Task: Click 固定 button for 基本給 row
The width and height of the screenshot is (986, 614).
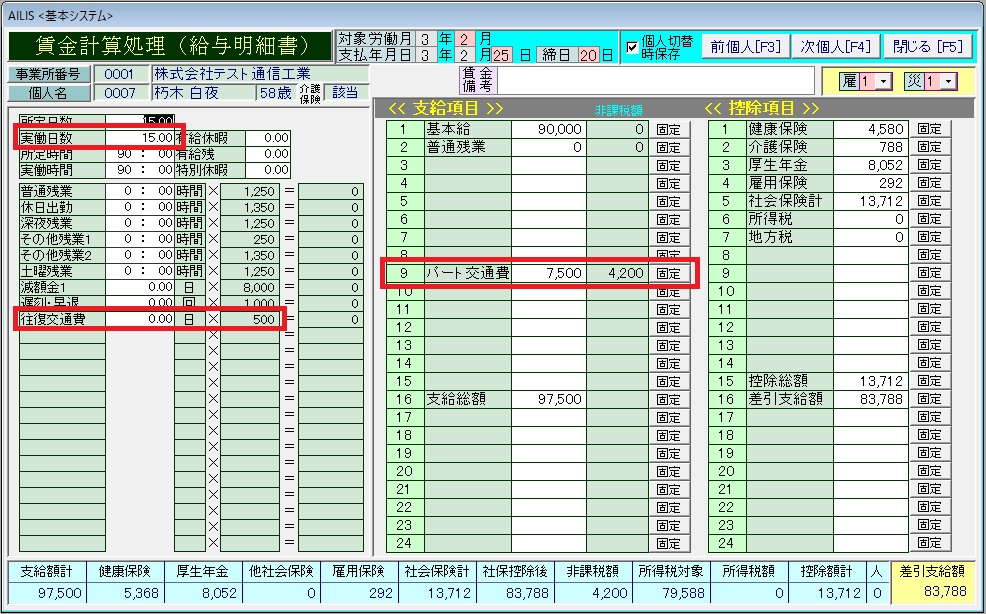Action: tap(668, 129)
